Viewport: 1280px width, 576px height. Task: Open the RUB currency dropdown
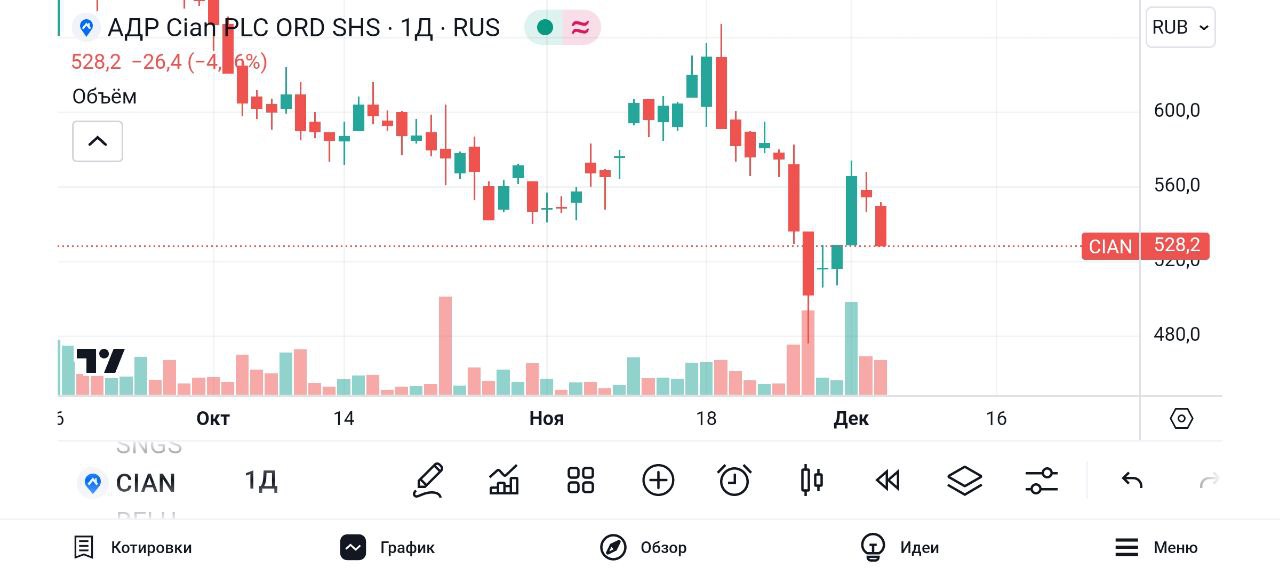(x=1181, y=27)
